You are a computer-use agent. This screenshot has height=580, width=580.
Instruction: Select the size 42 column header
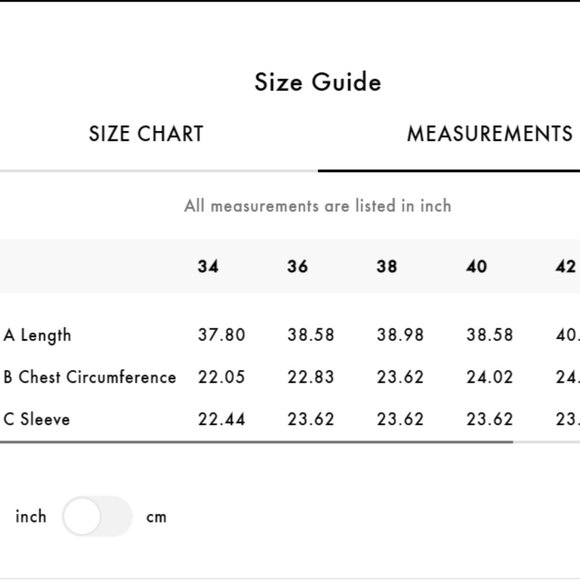(x=566, y=266)
